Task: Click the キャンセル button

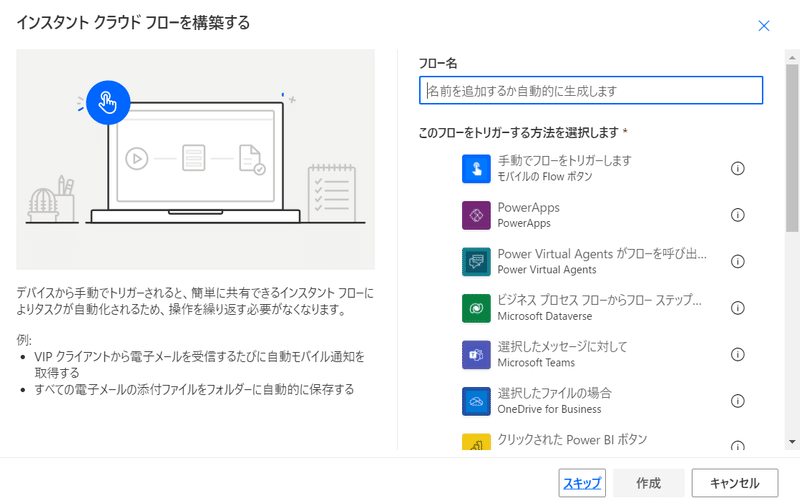Action: tap(735, 483)
